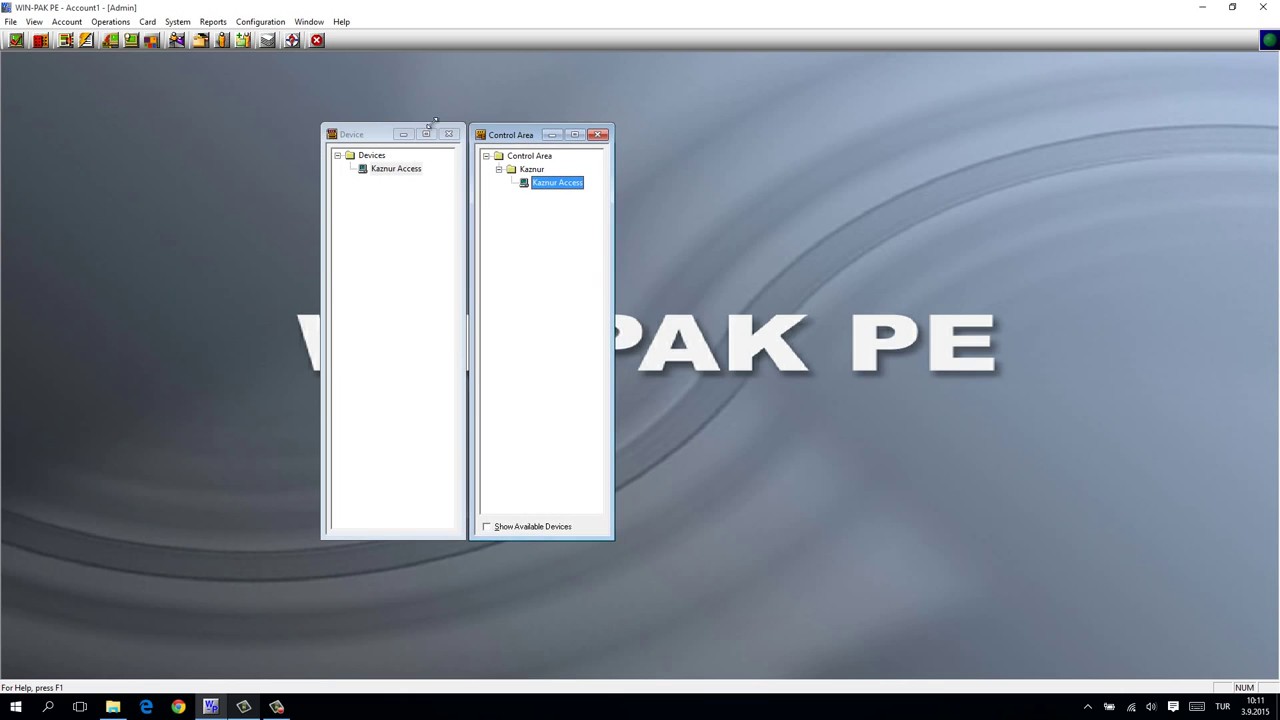This screenshot has height=720, width=1280.
Task: Maximize the Control Area window
Action: (575, 134)
